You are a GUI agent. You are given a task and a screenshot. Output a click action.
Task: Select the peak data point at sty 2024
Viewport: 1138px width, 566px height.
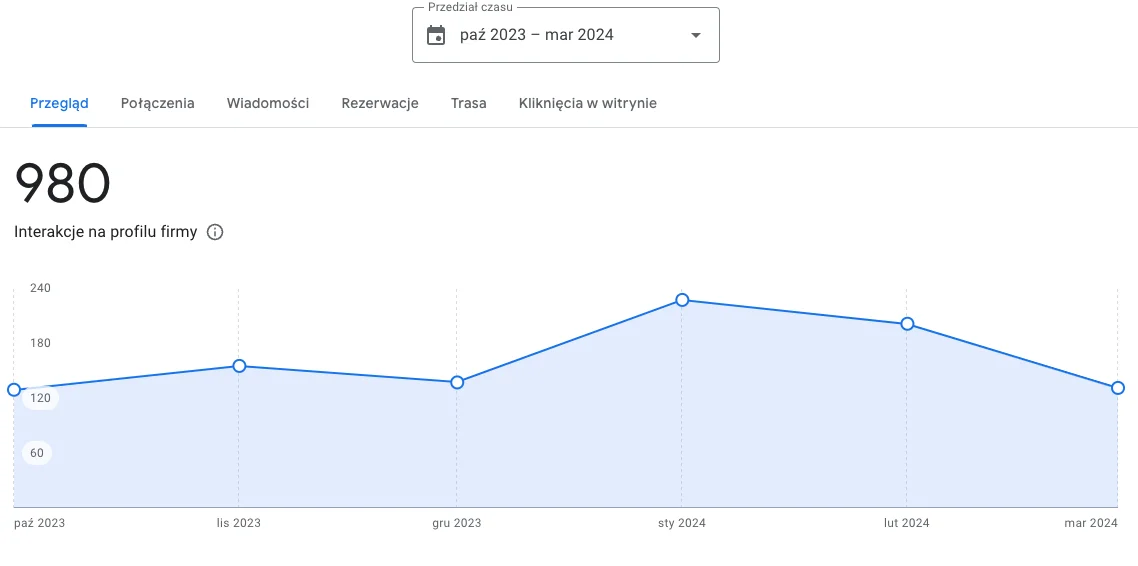pos(682,300)
